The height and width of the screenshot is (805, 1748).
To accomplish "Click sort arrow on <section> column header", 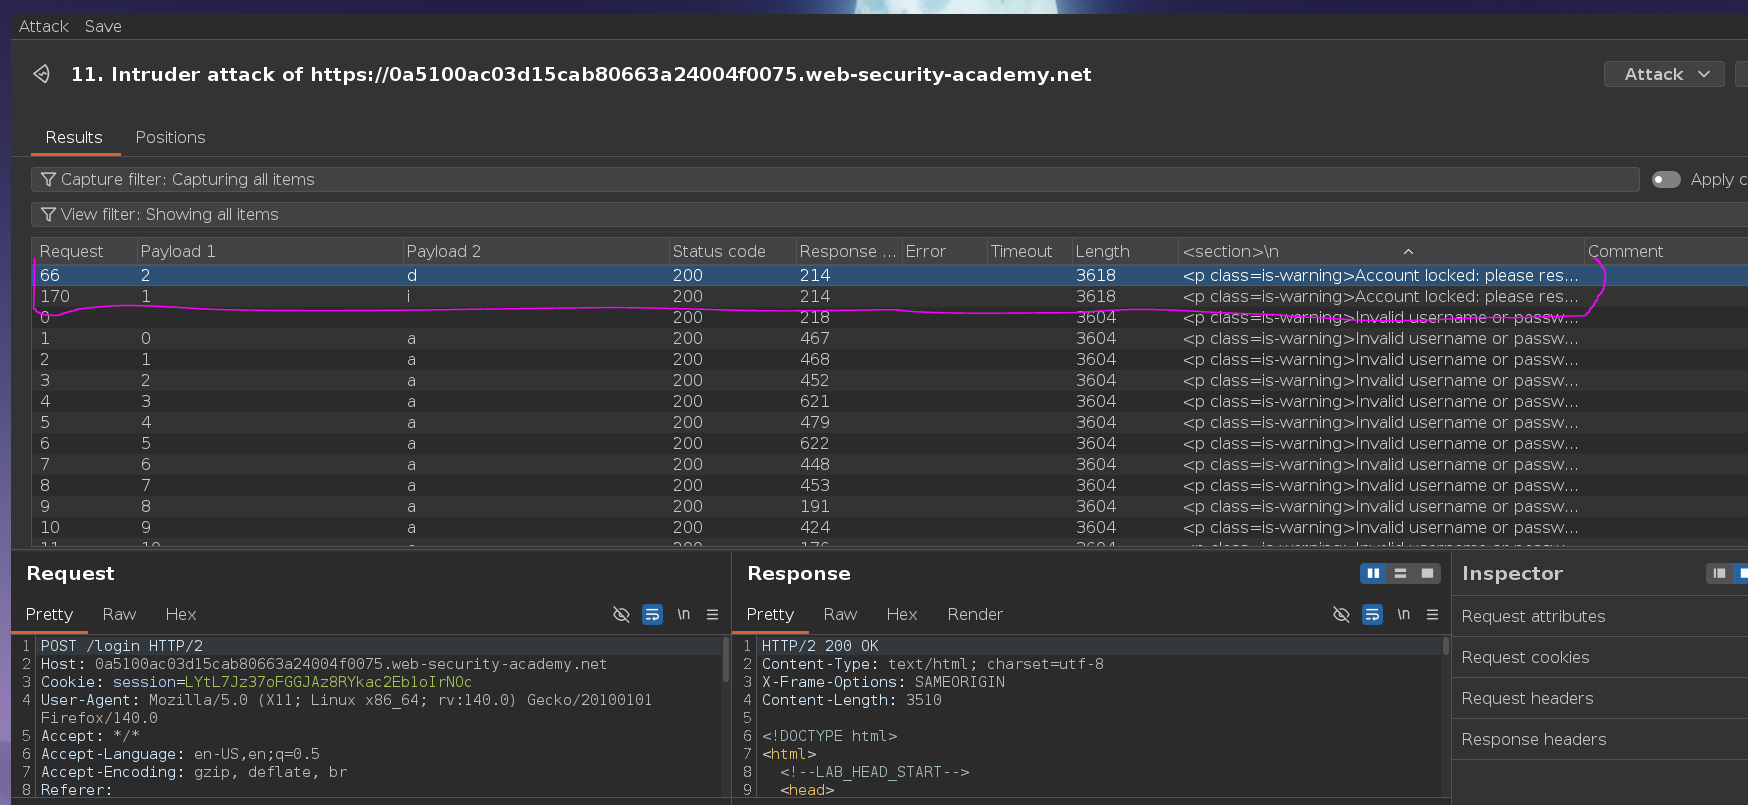I will [x=1408, y=251].
